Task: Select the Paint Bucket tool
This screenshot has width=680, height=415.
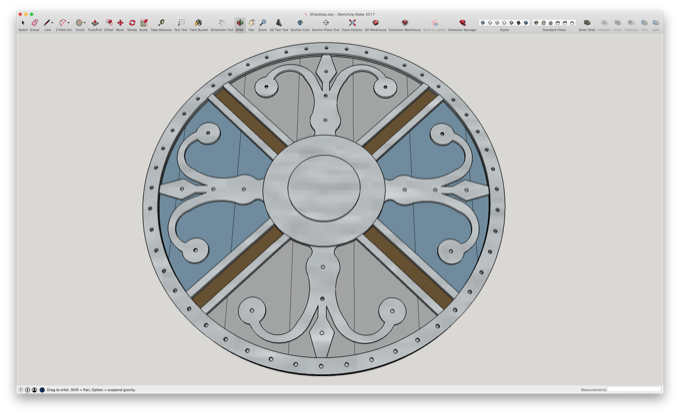Action: [199, 23]
